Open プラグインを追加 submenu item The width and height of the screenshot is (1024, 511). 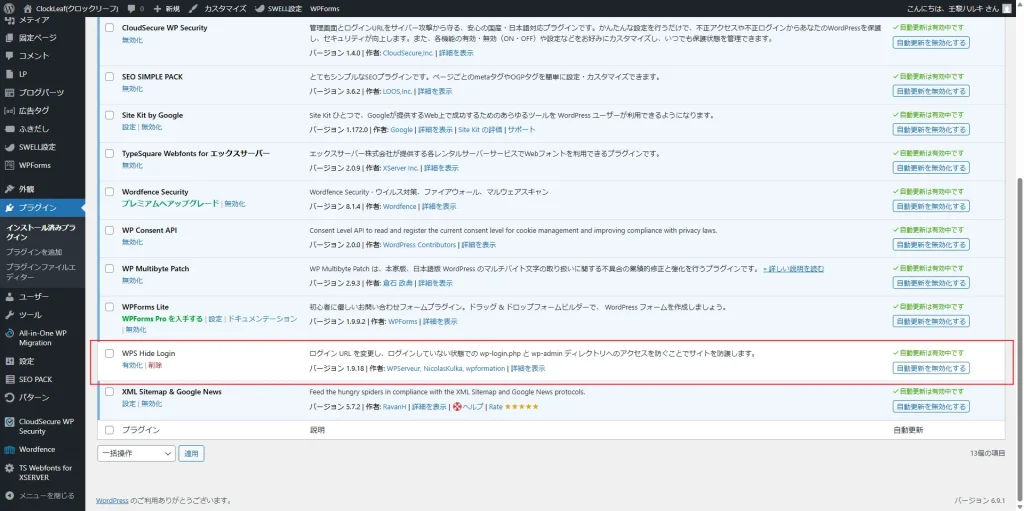pyautogui.click(x=33, y=252)
